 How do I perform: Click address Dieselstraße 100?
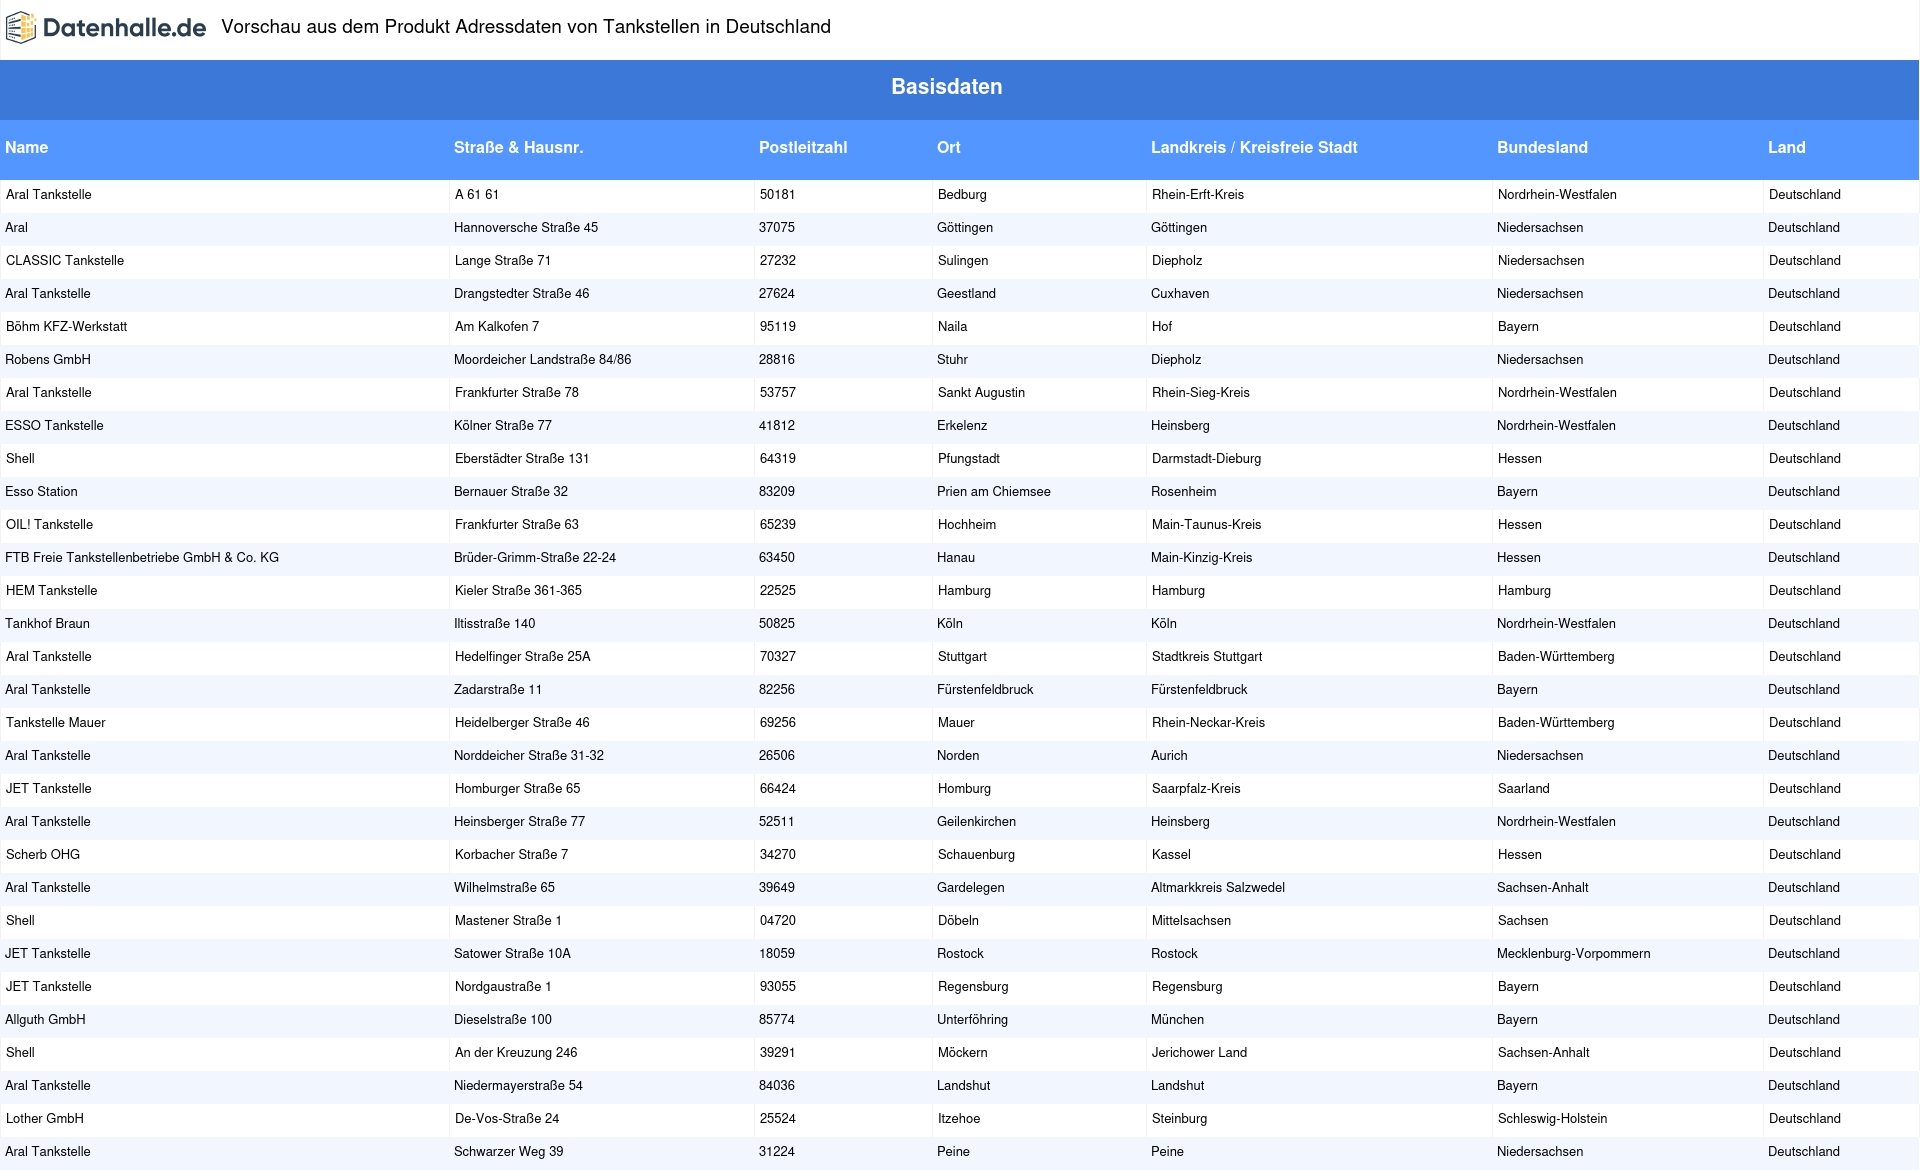(x=503, y=1020)
